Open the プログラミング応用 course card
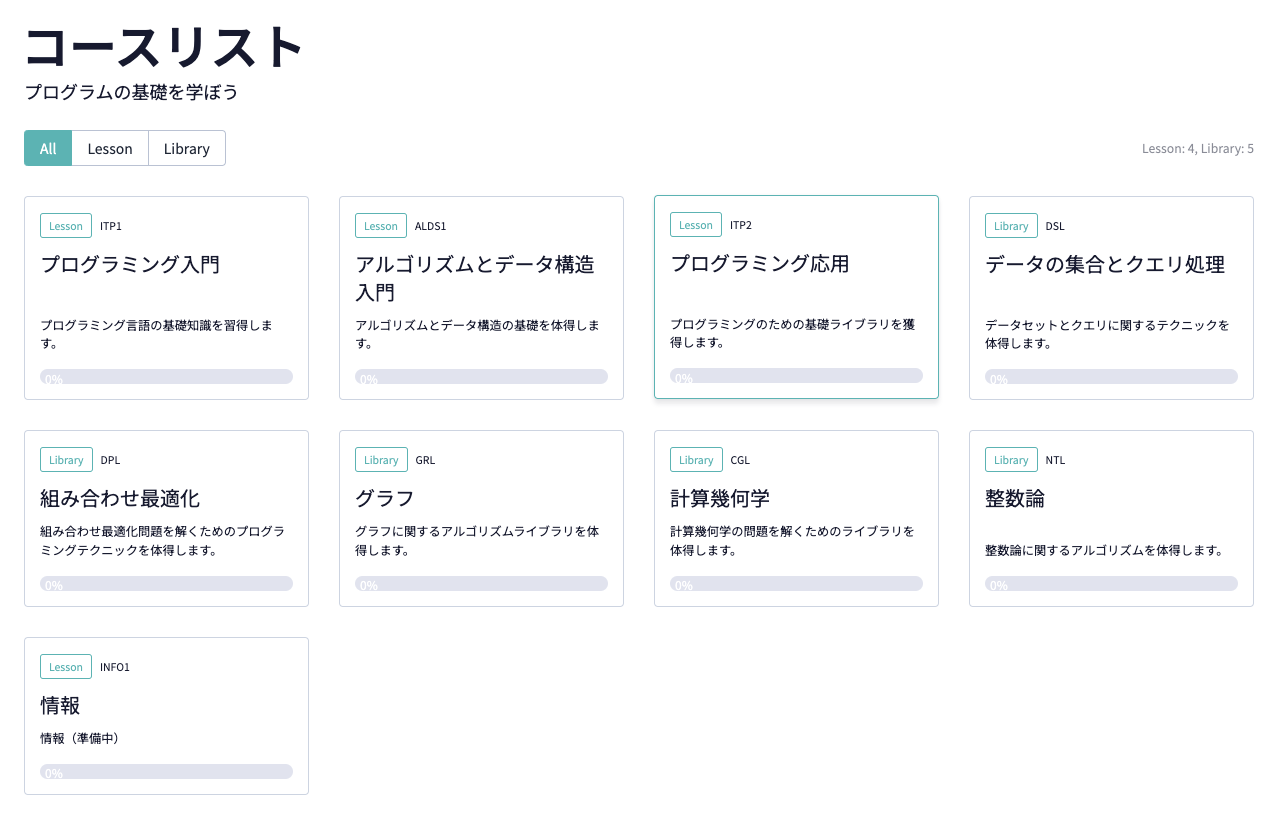This screenshot has width=1271, height=818. tap(759, 264)
